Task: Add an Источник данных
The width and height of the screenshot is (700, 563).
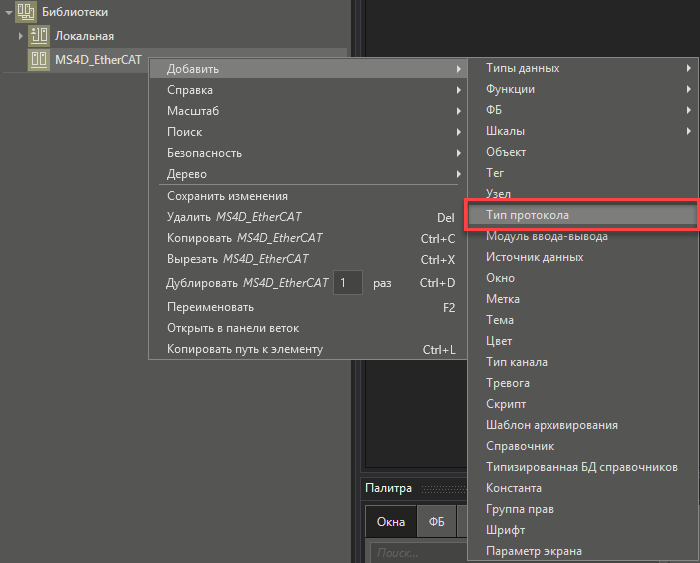Action: (x=583, y=257)
